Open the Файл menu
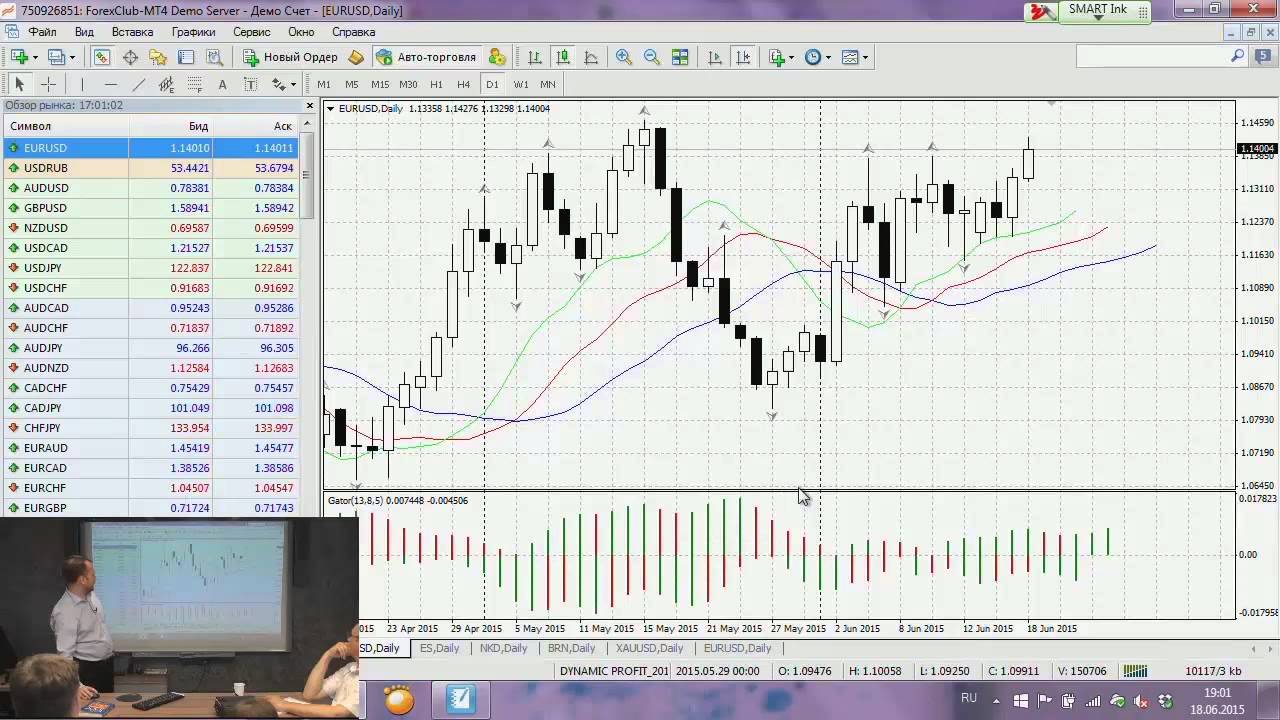This screenshot has height=720, width=1280. 42,32
